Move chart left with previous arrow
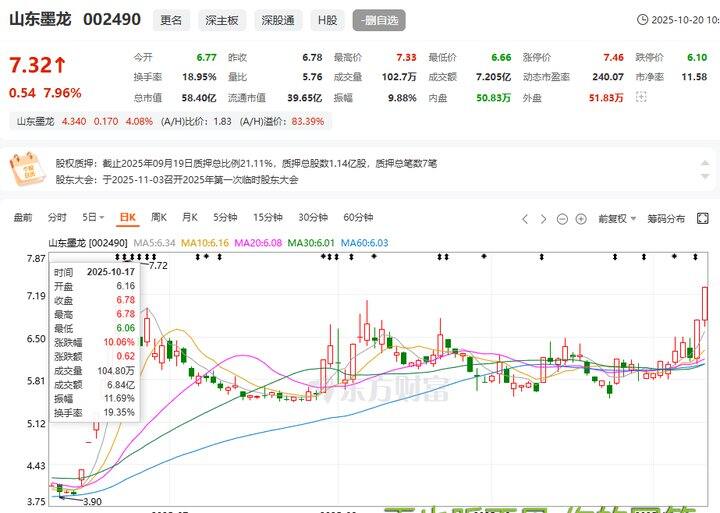This screenshot has height=513, width=720. pos(525,219)
